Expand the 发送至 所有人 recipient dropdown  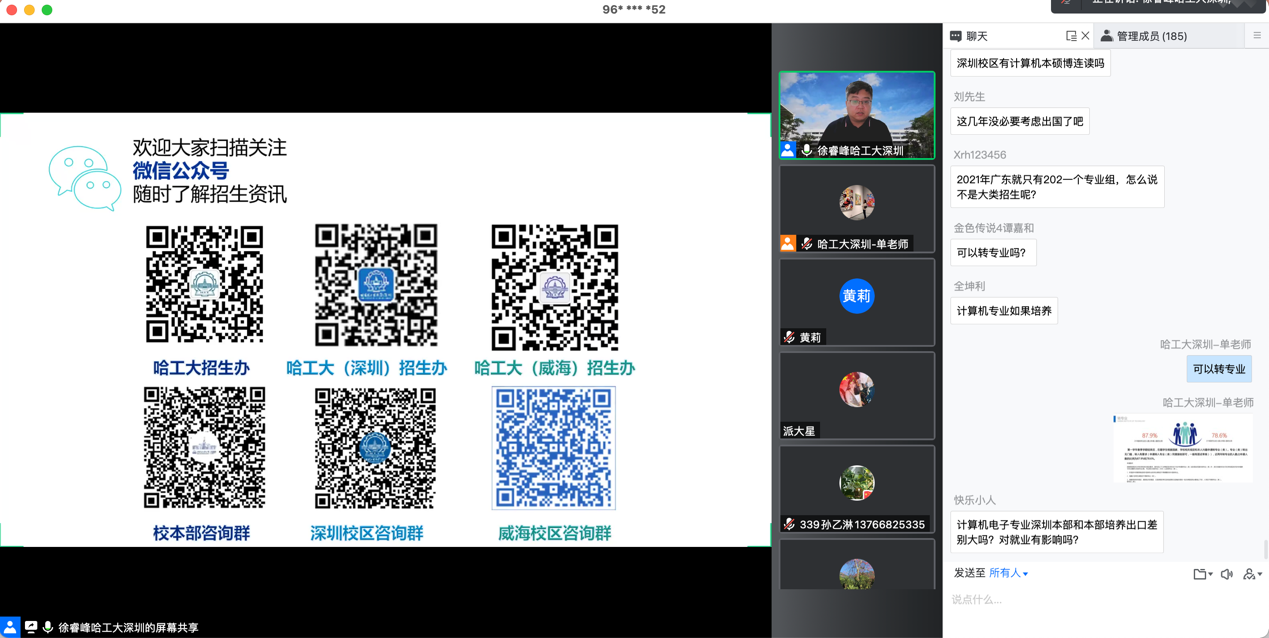click(1008, 573)
